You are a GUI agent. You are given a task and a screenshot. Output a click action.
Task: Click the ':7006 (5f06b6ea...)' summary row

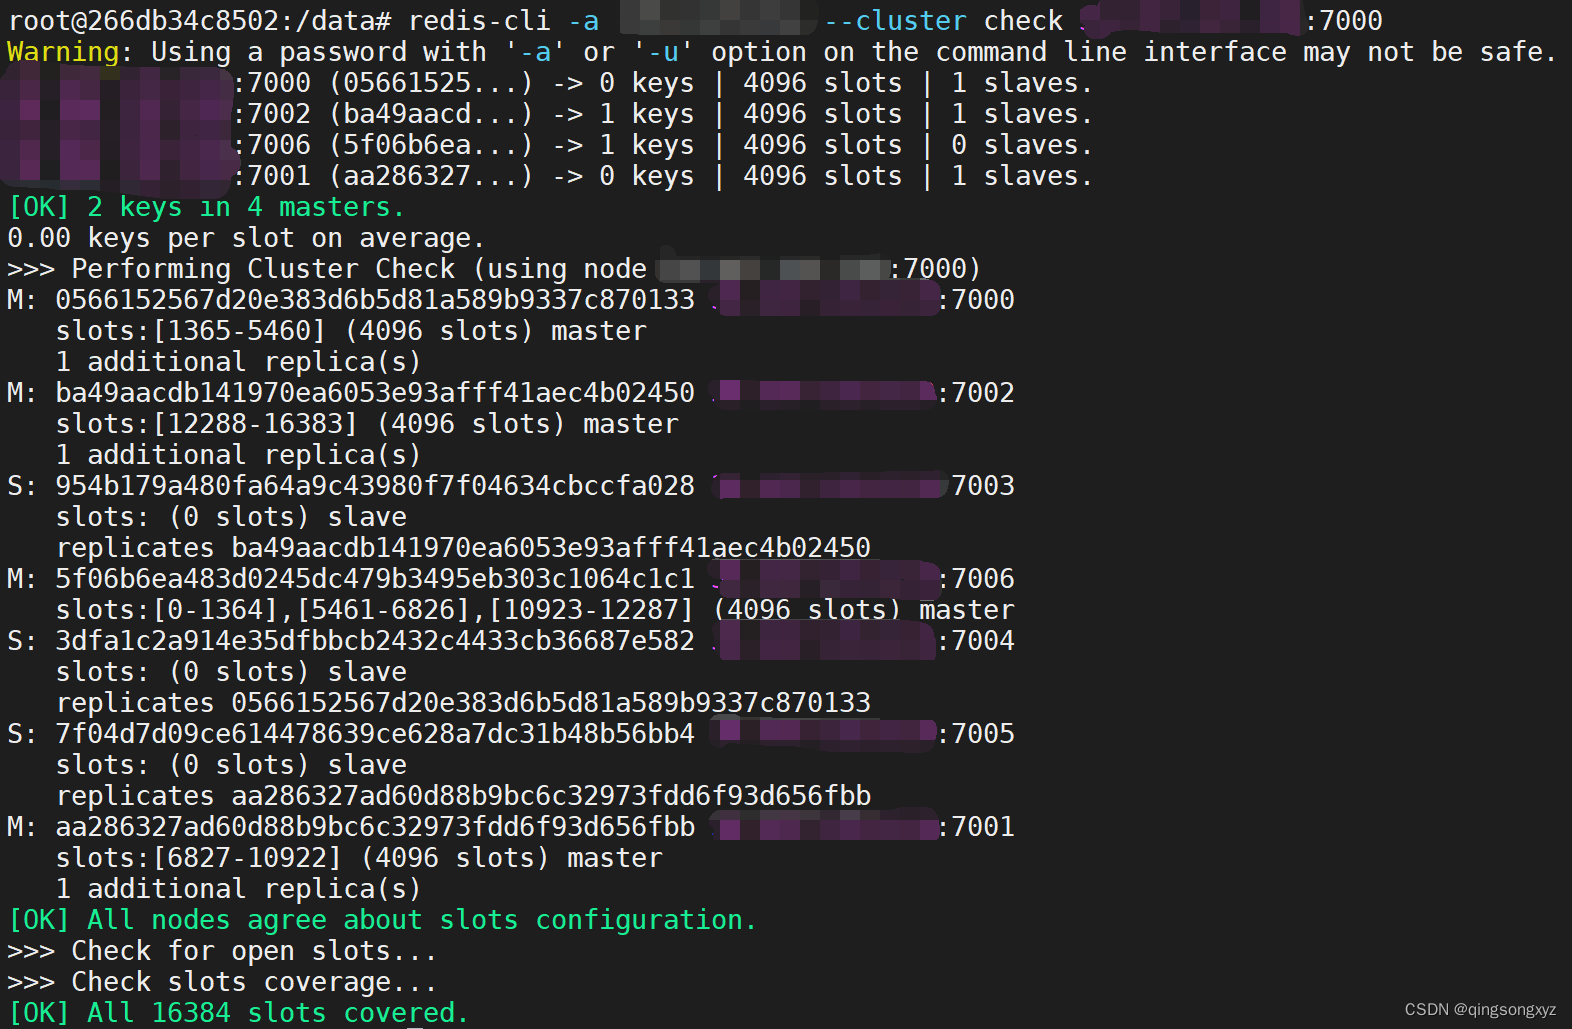(663, 145)
